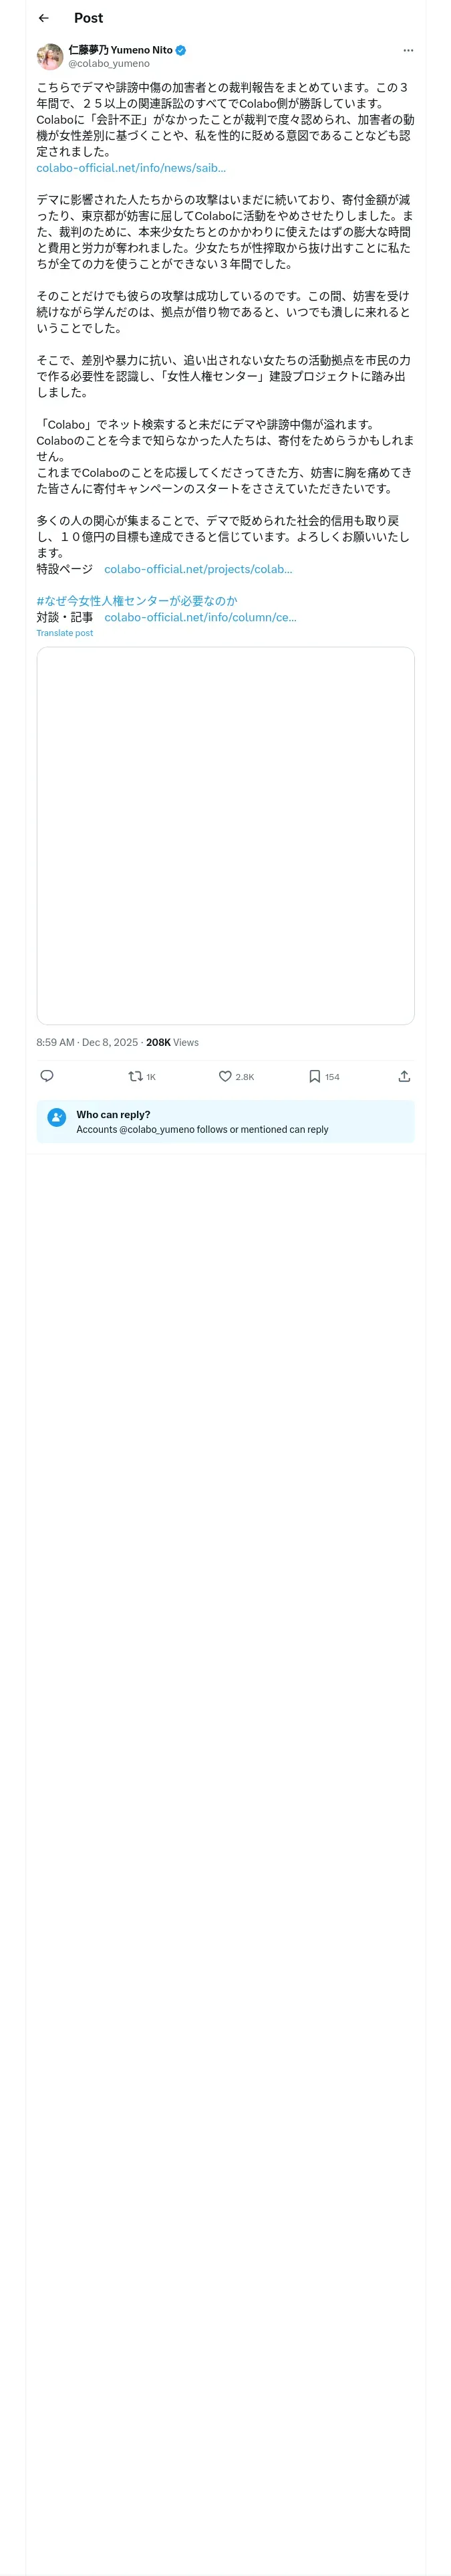Click Translate post

[x=65, y=633]
